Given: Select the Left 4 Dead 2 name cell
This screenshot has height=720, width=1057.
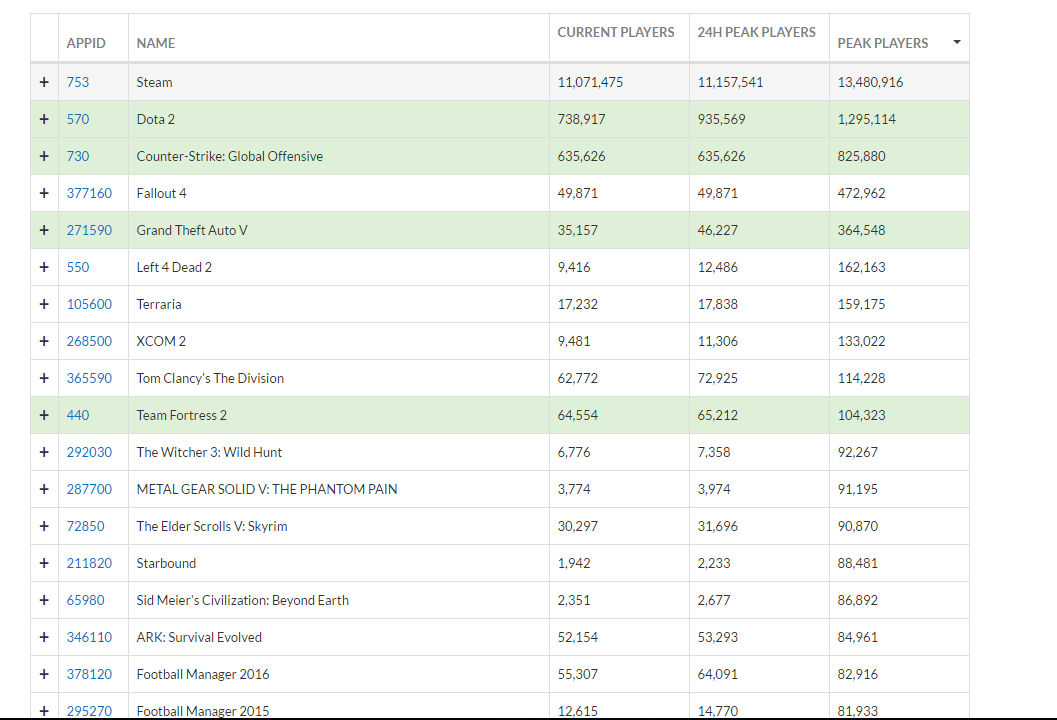Looking at the screenshot, I should [175, 267].
